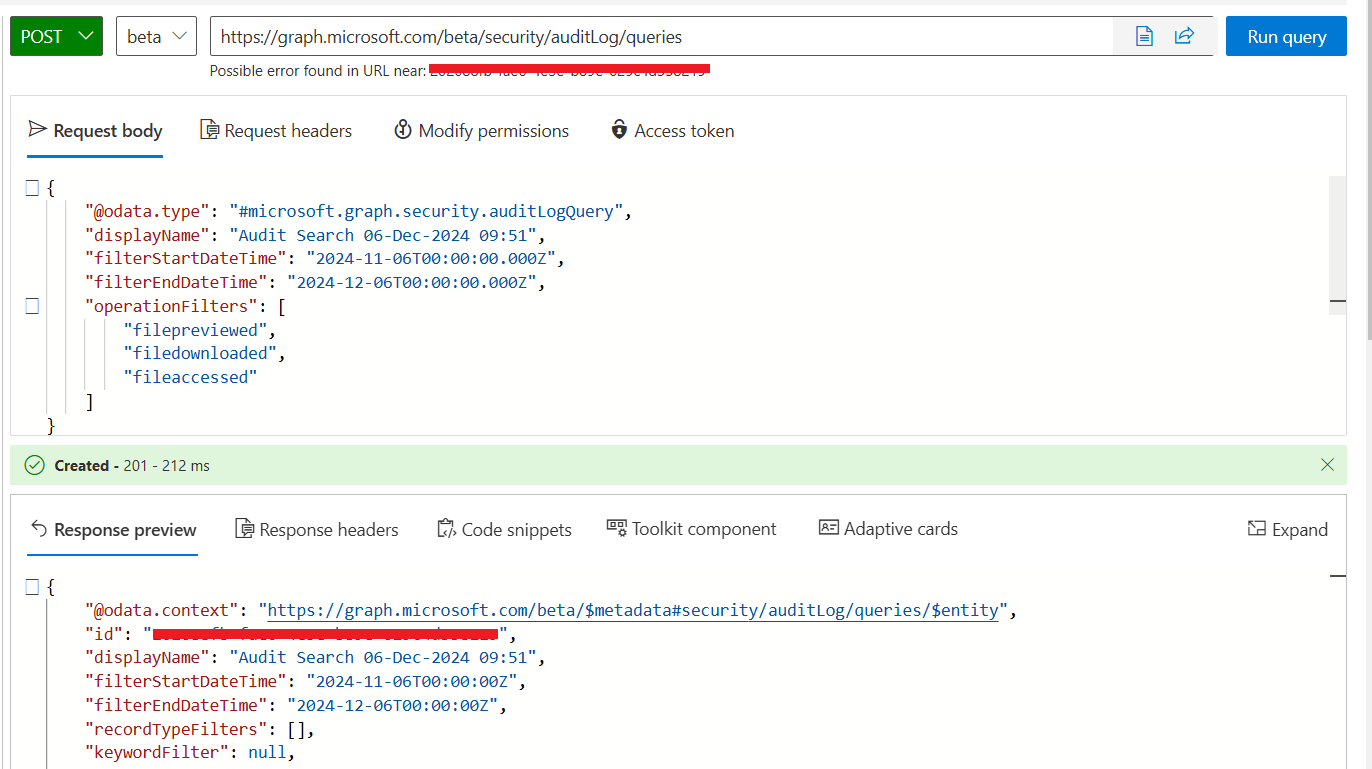Screen dimensions: 1372x769
Task: Click the request body minimap scrollbar
Action: tap(1338, 245)
